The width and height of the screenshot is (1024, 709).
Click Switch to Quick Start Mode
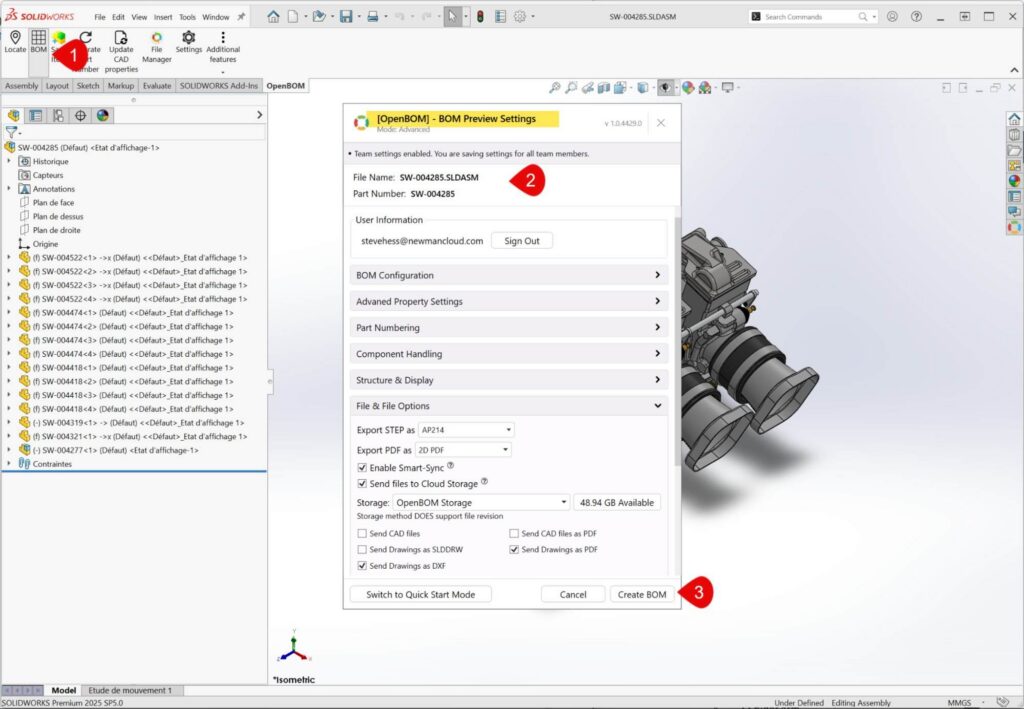coord(421,594)
